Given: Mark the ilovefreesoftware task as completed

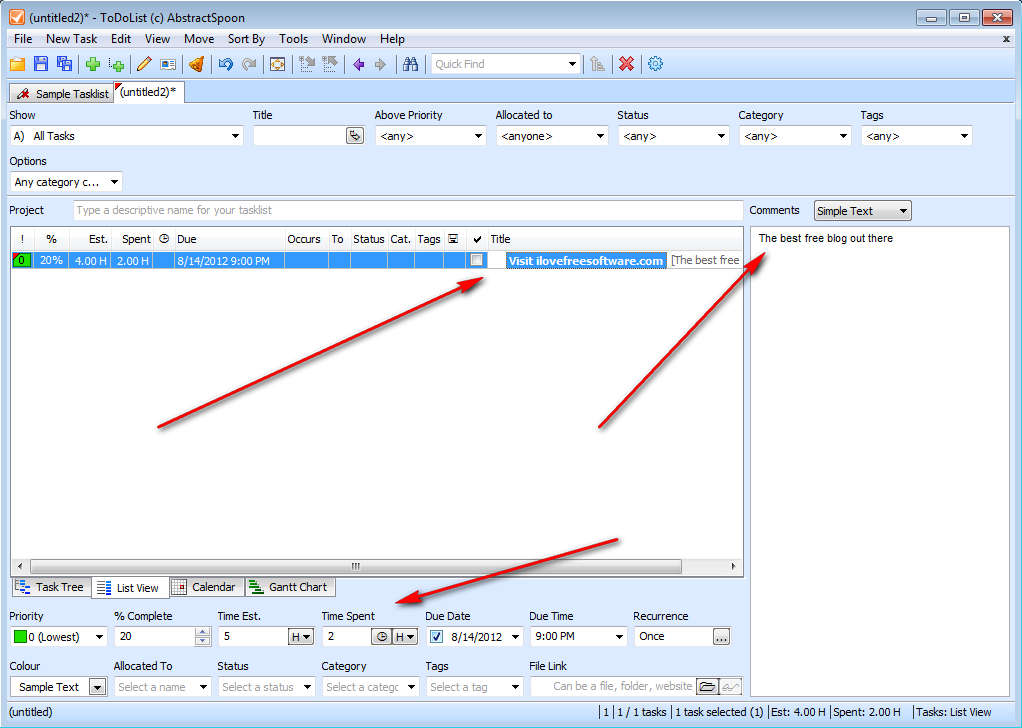Looking at the screenshot, I should coord(477,260).
